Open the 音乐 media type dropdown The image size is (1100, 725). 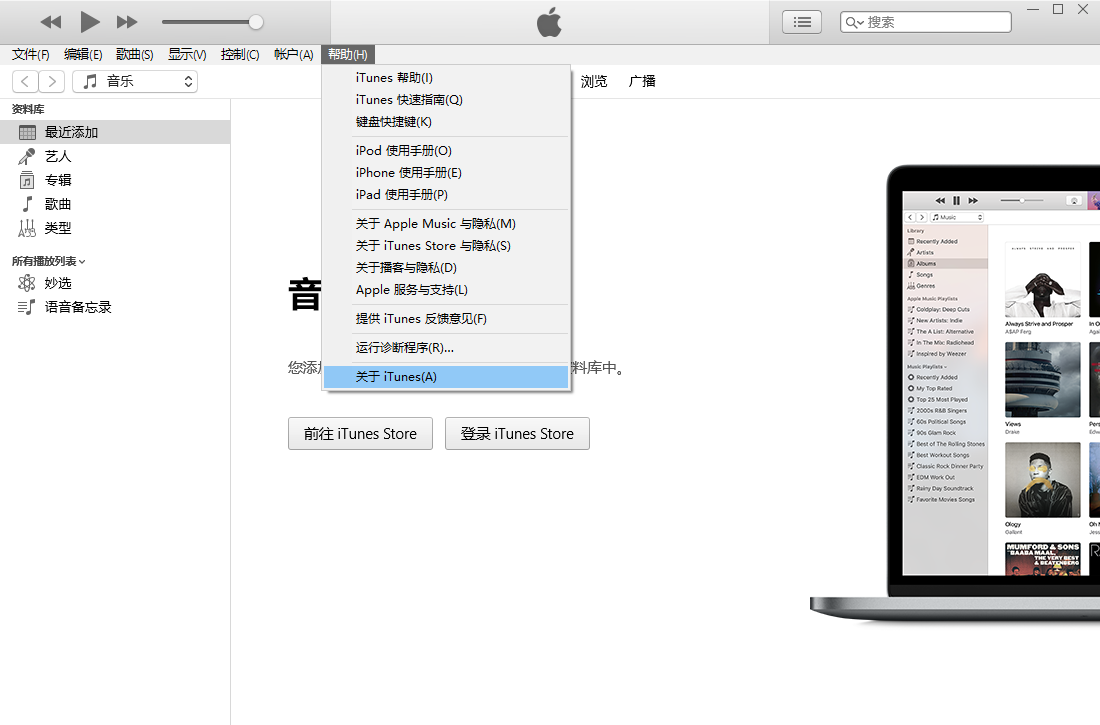click(x=135, y=81)
